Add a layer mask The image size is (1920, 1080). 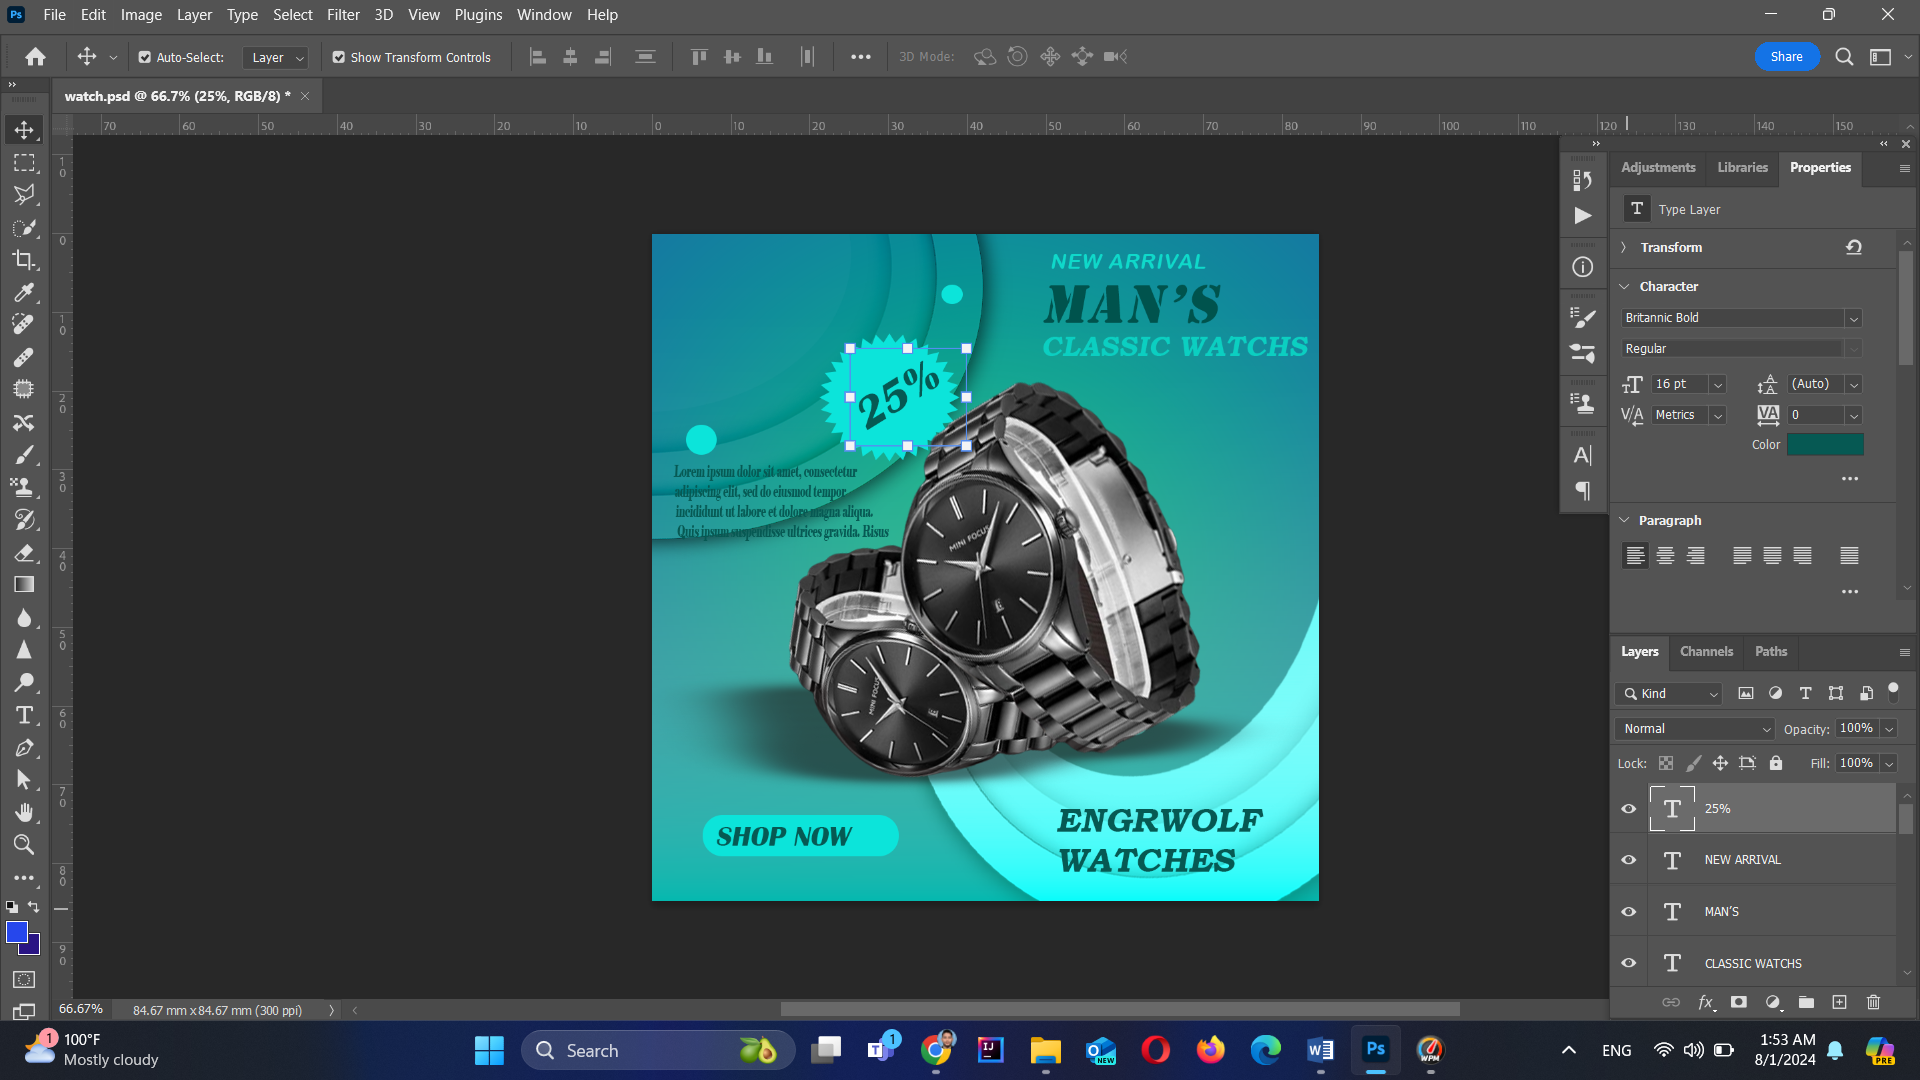(1739, 1002)
